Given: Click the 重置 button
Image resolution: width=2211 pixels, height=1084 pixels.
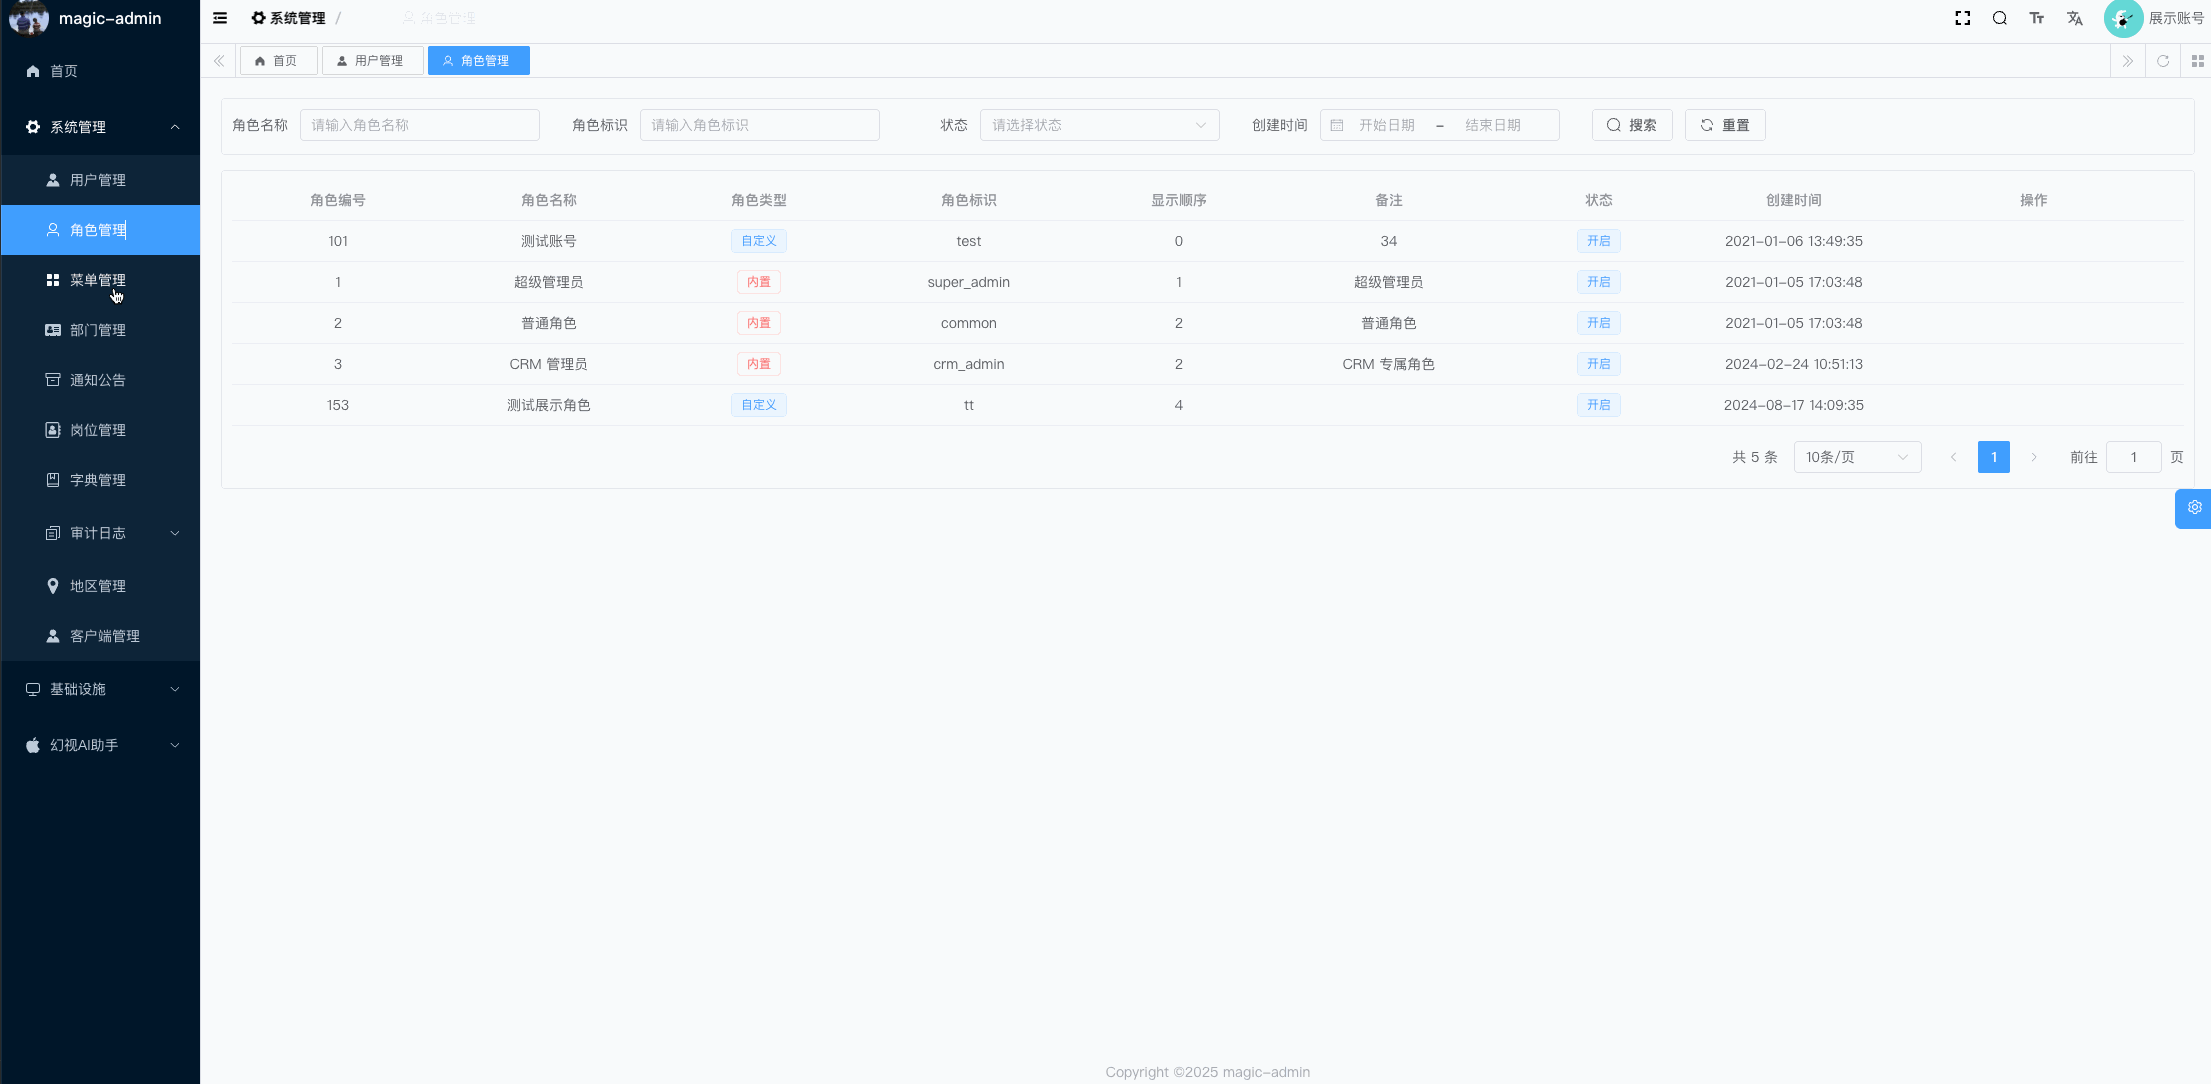Looking at the screenshot, I should [1724, 125].
